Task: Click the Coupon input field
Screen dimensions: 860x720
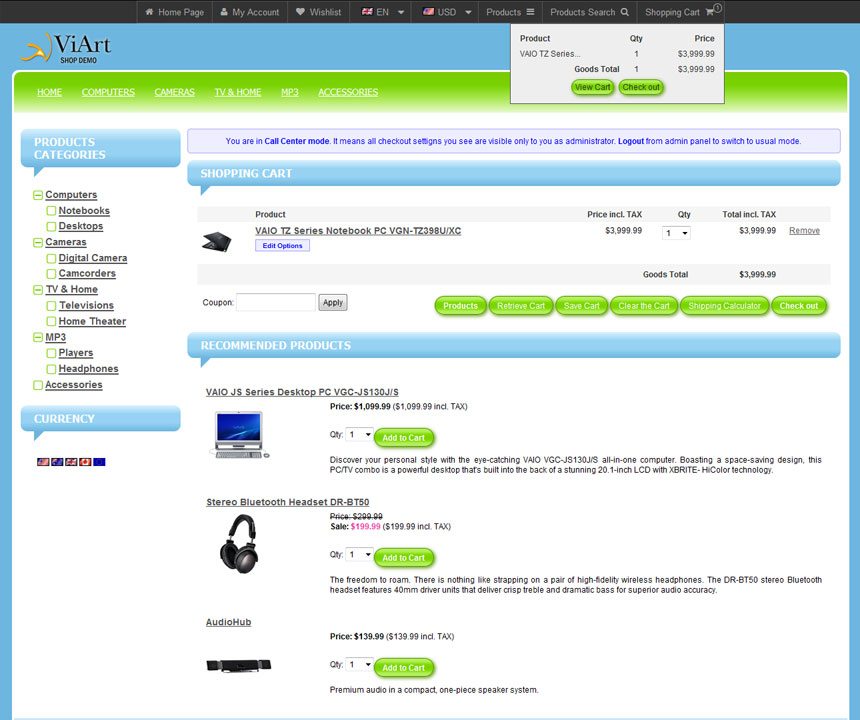Action: coord(276,302)
